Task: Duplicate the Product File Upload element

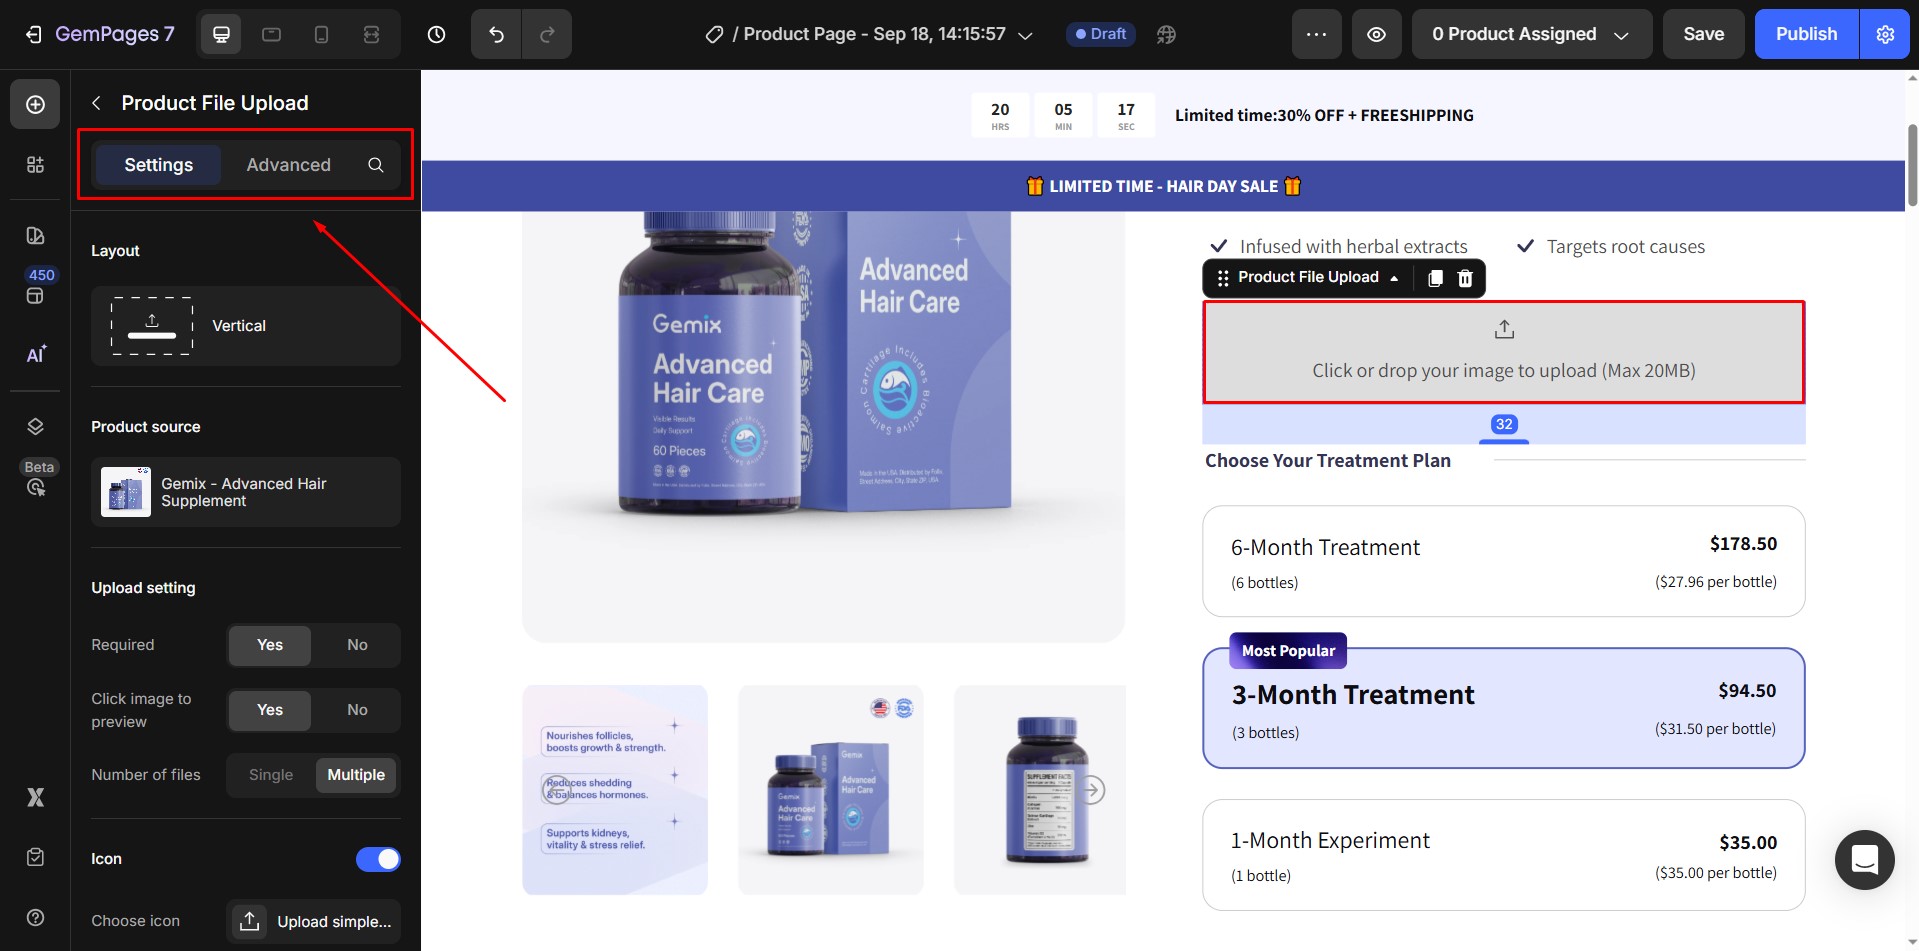Action: (1436, 278)
